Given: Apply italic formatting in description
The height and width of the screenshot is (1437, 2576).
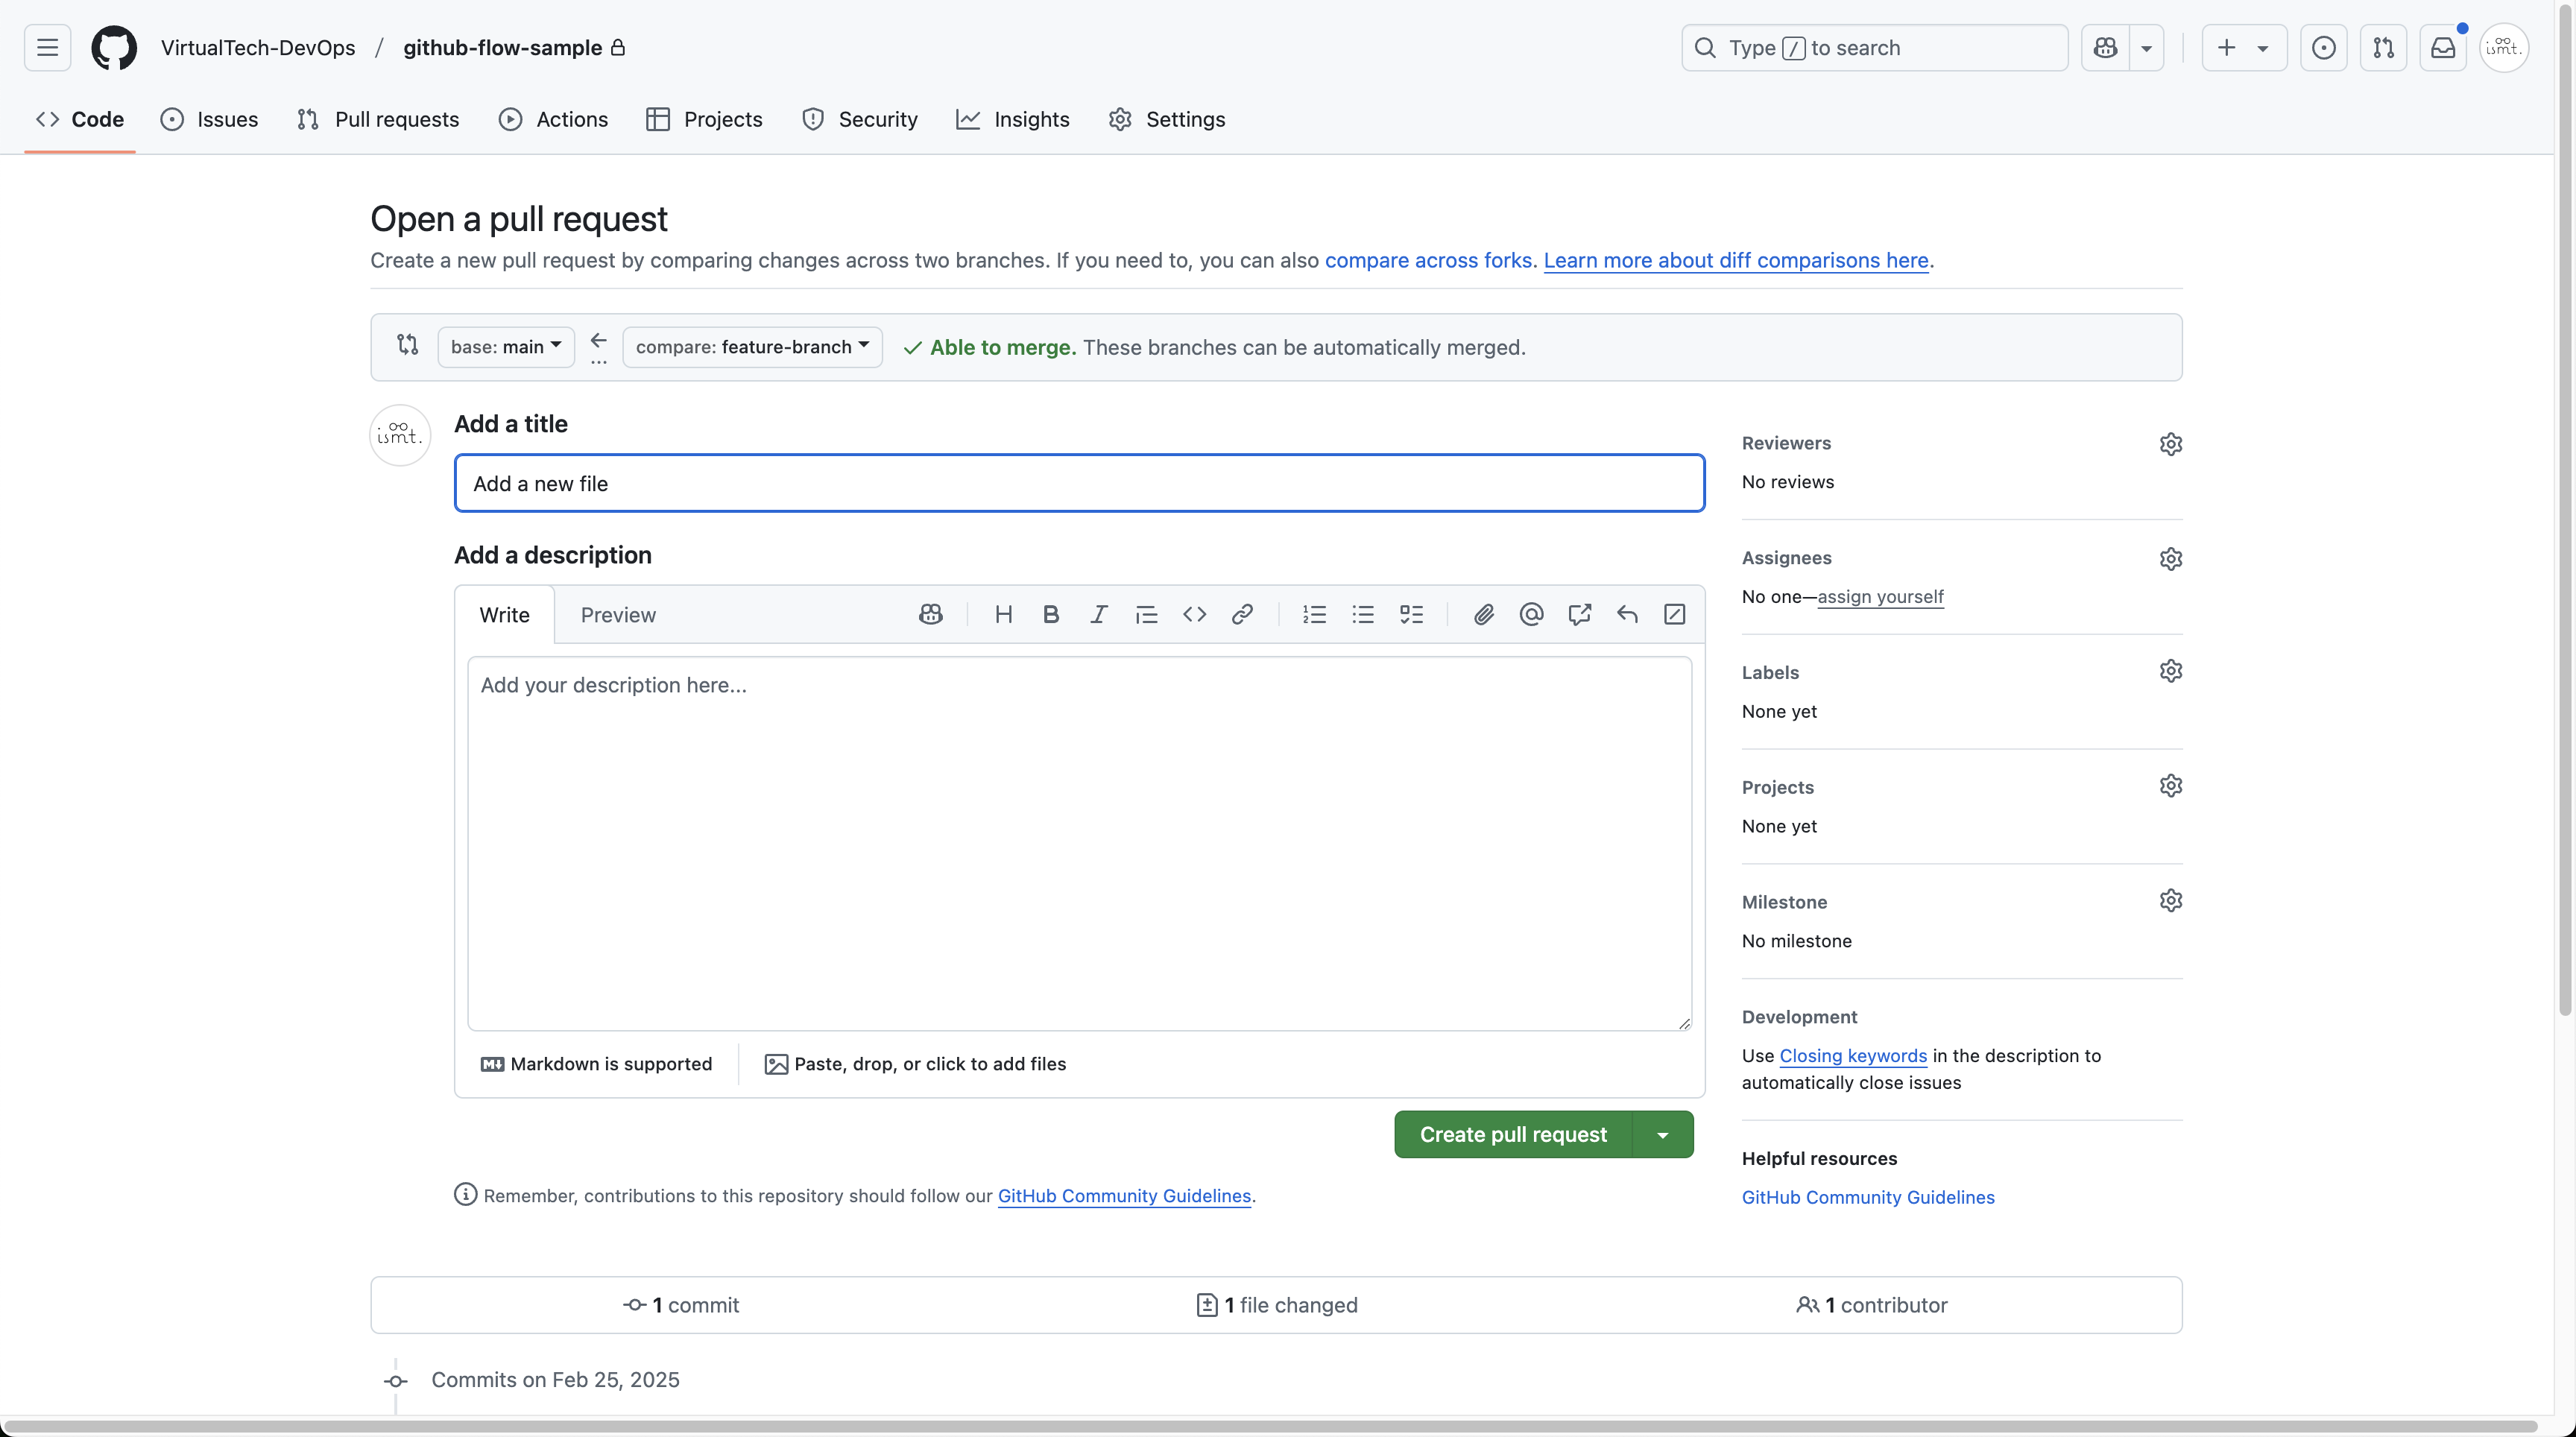Looking at the screenshot, I should [x=1098, y=614].
